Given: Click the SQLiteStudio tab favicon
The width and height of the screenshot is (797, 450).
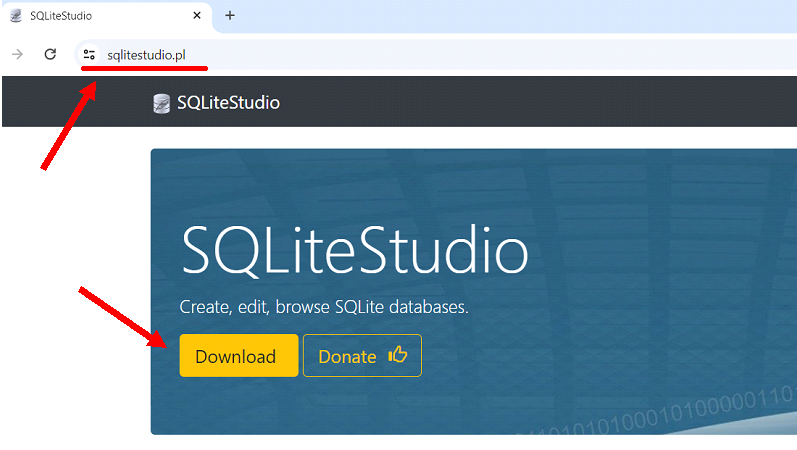Looking at the screenshot, I should [x=16, y=16].
